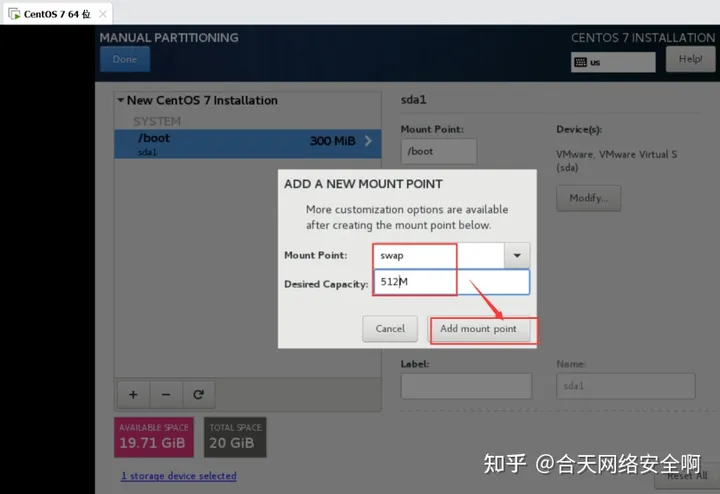Screen dimensions: 720x494
Task: Open the Help! button
Action: point(691,59)
